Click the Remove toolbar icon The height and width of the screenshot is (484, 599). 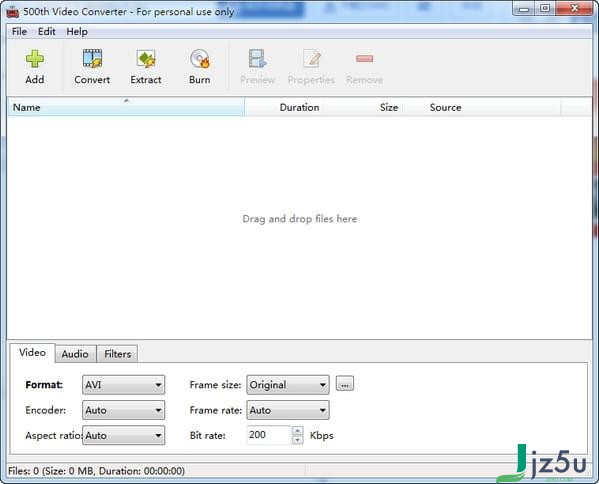364,58
